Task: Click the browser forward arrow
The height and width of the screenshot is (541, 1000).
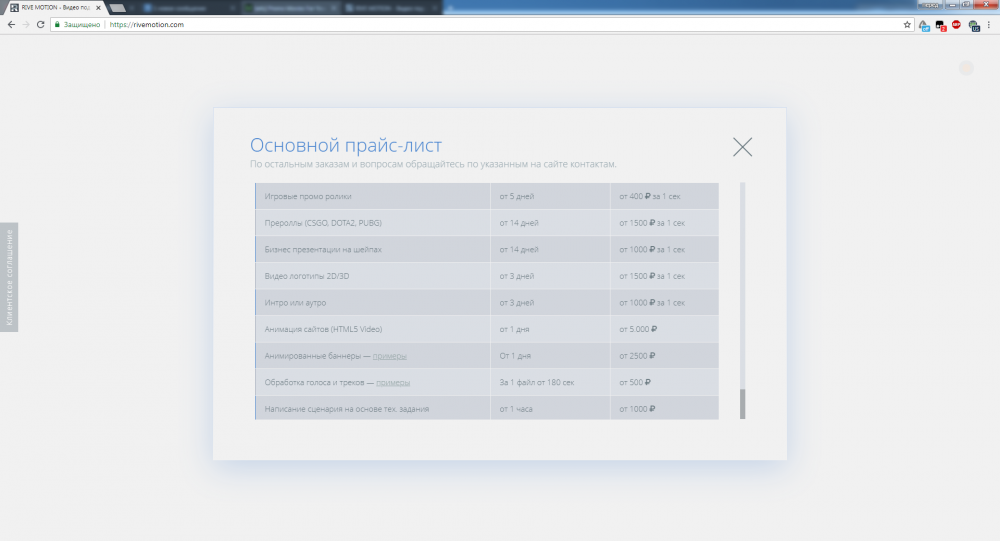Action: (x=25, y=24)
